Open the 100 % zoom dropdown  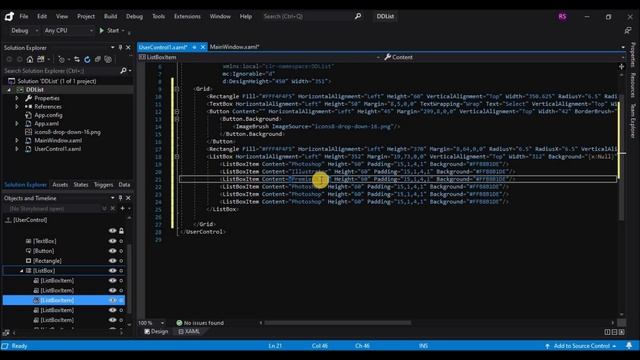(151, 323)
